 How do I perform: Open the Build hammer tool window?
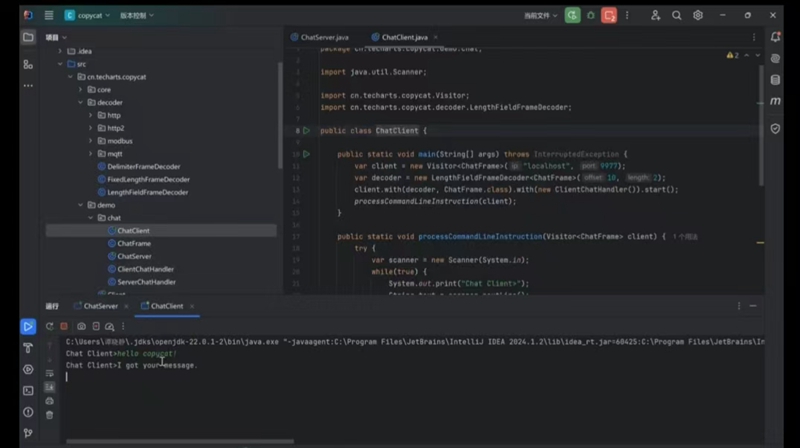[28, 348]
